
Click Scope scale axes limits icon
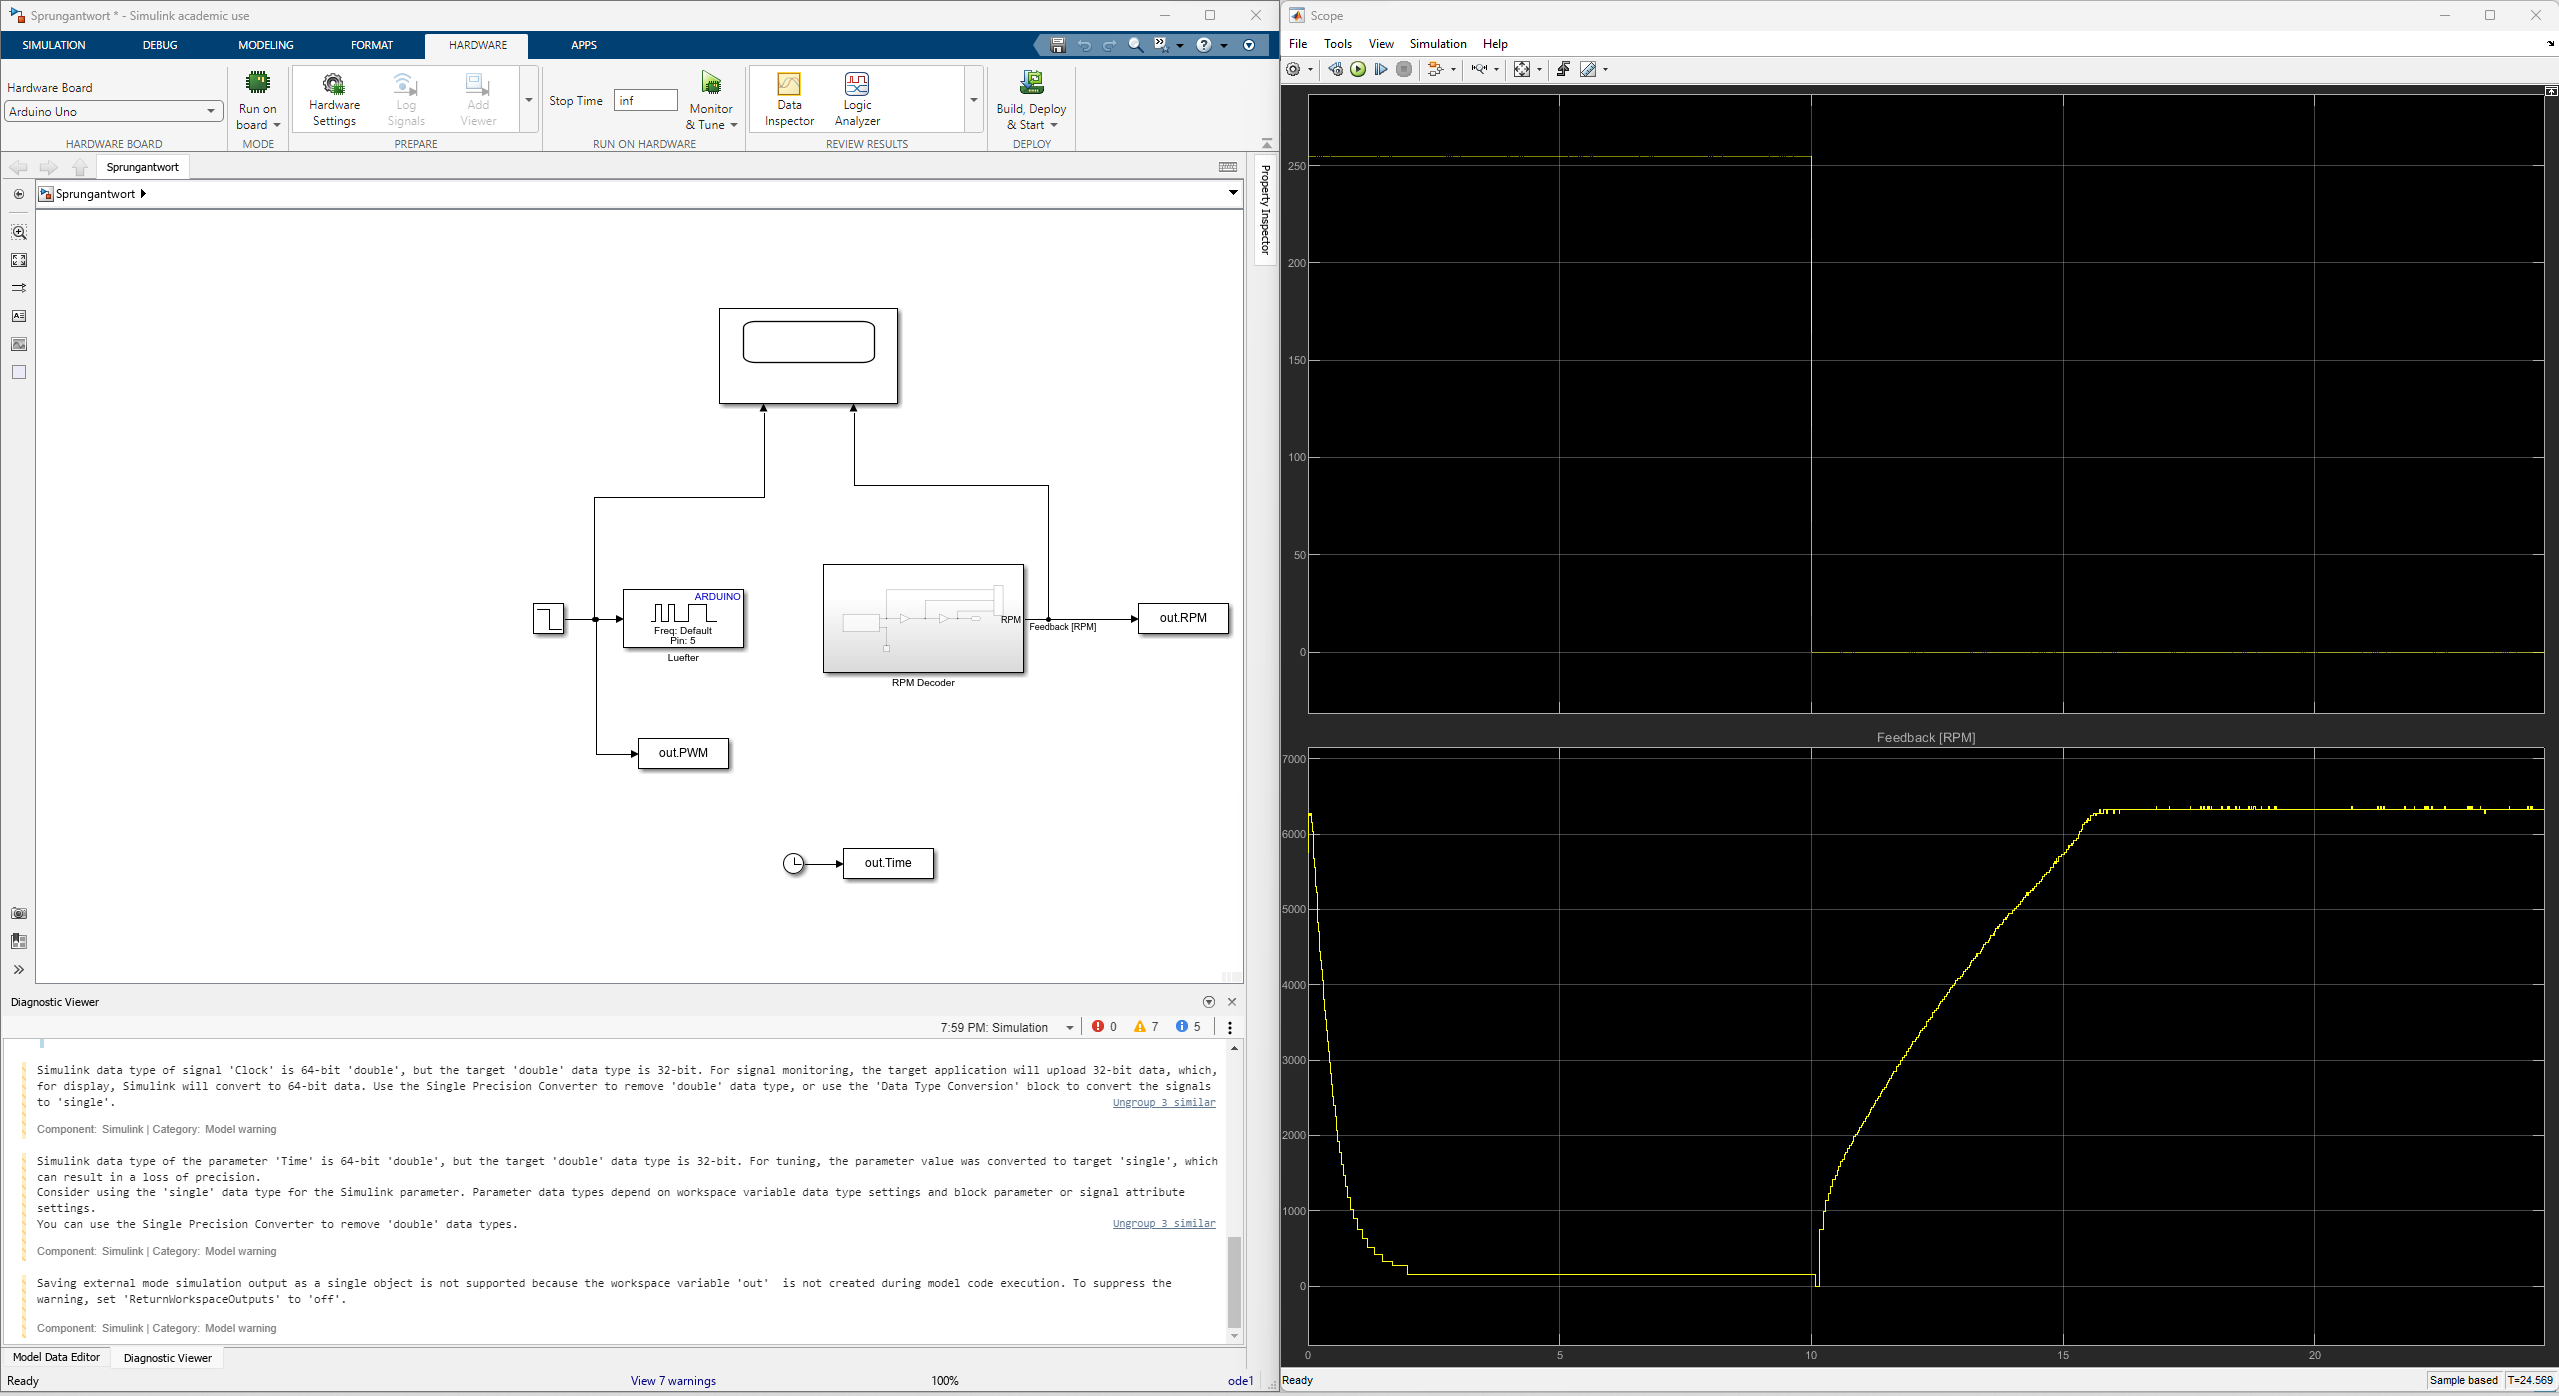click(x=1521, y=69)
